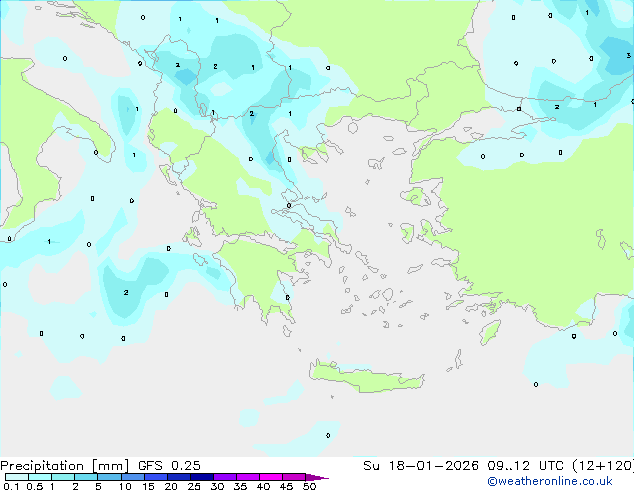
Task: Click the 35–40 mm legend swatch
Action: tap(247, 477)
